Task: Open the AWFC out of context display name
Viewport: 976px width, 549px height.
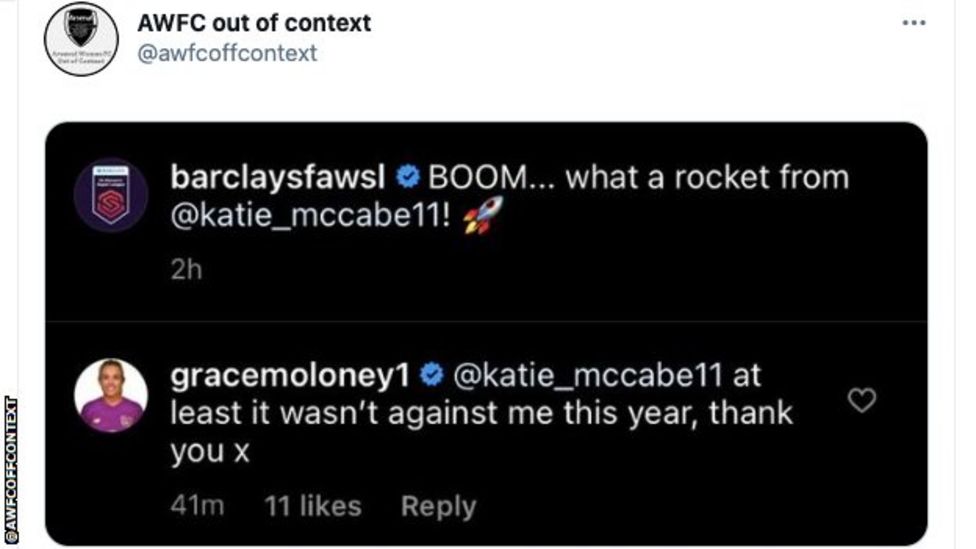Action: (x=254, y=23)
